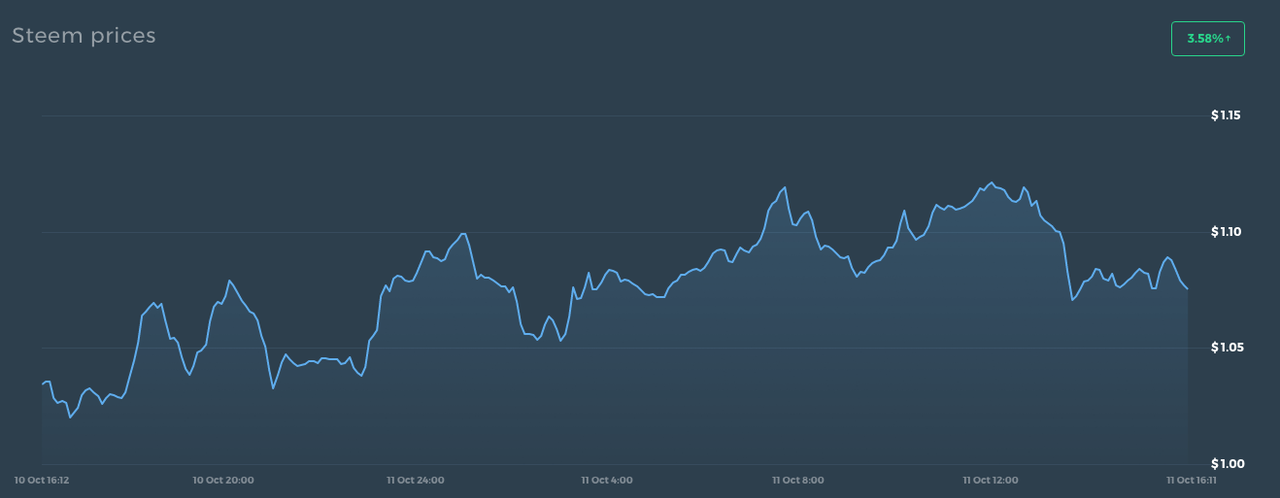Select the 11 Oct 4:00 time label
The height and width of the screenshot is (498, 1280).
coord(606,481)
